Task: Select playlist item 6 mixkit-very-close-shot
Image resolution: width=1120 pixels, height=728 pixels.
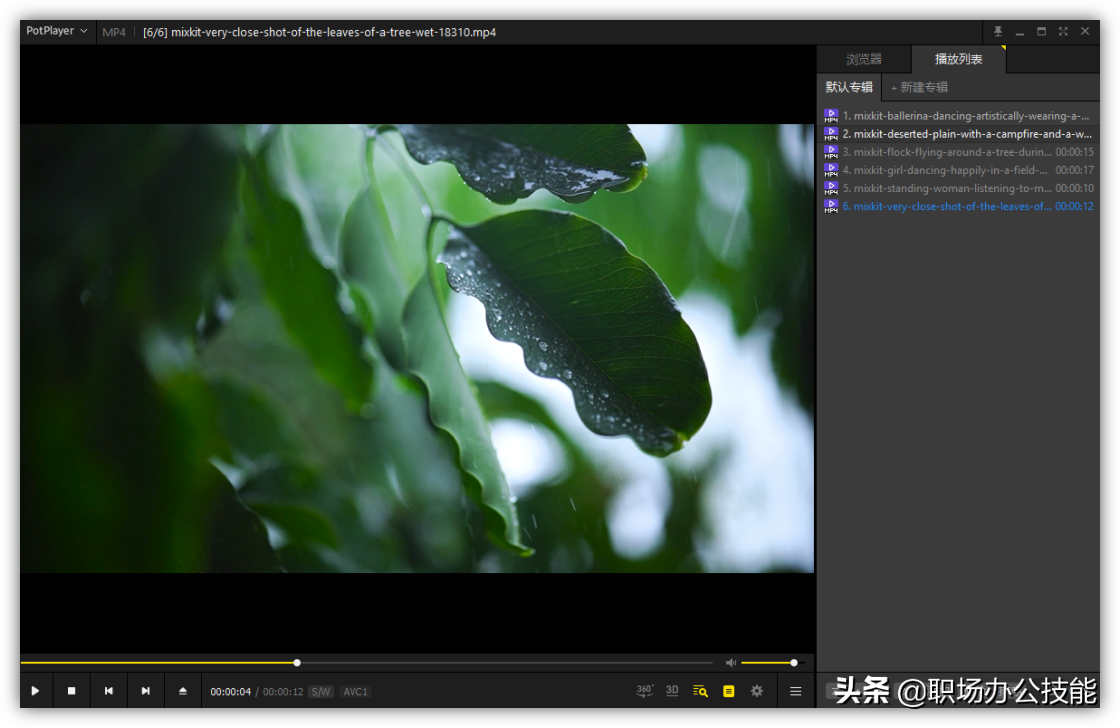Action: pos(957,206)
